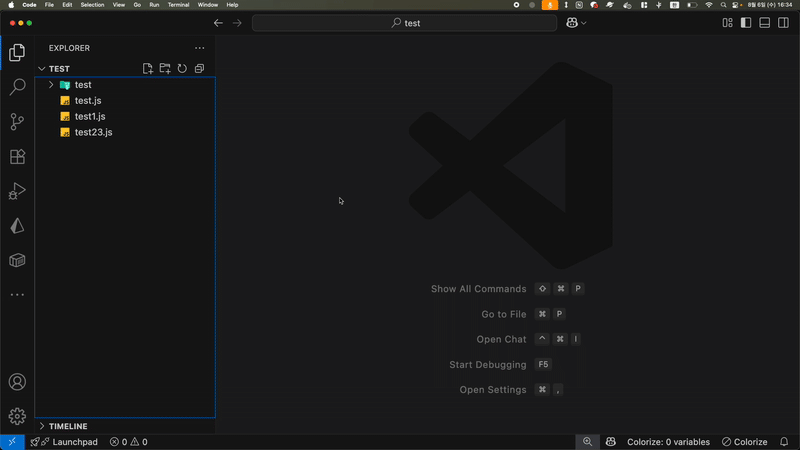
Task: Collapse the TEST workspace section
Action: 42,68
